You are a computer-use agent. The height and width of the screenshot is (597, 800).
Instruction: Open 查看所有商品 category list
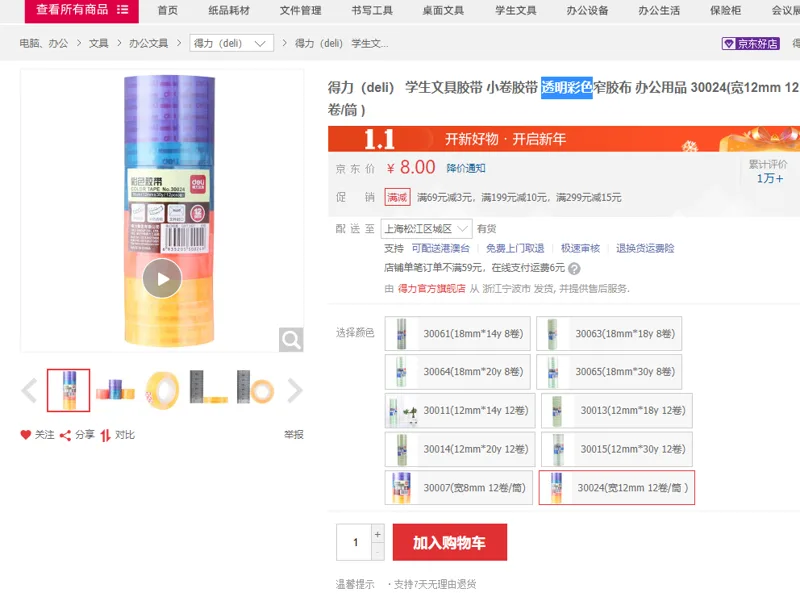coord(82,10)
